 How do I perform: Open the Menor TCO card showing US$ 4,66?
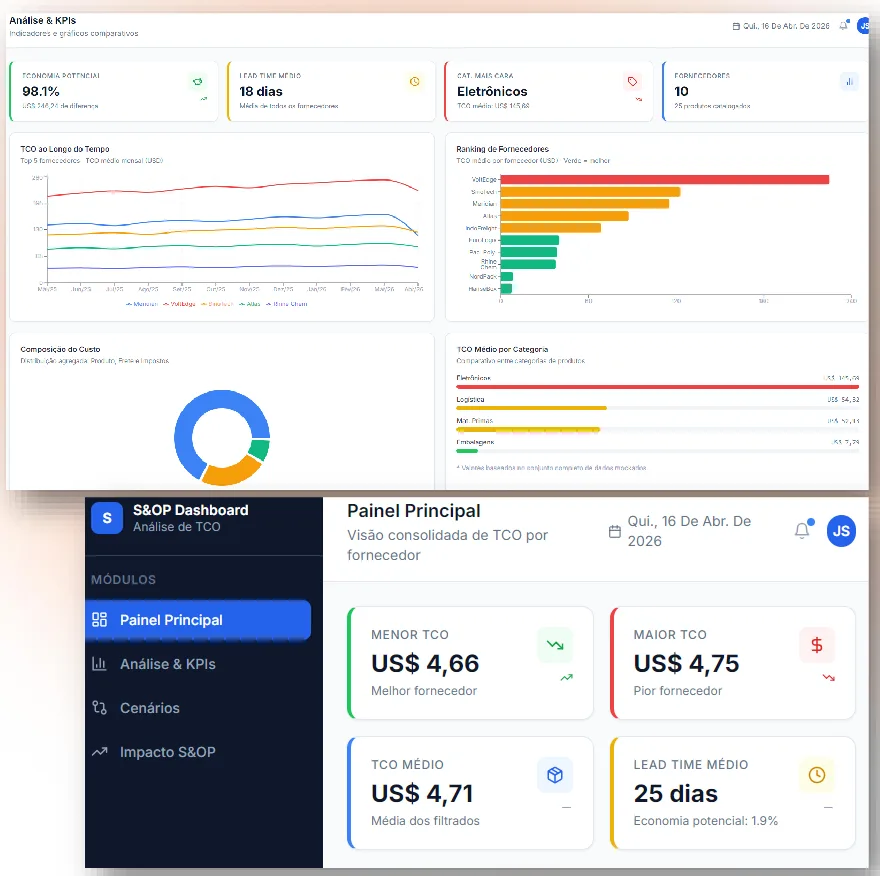(470, 663)
